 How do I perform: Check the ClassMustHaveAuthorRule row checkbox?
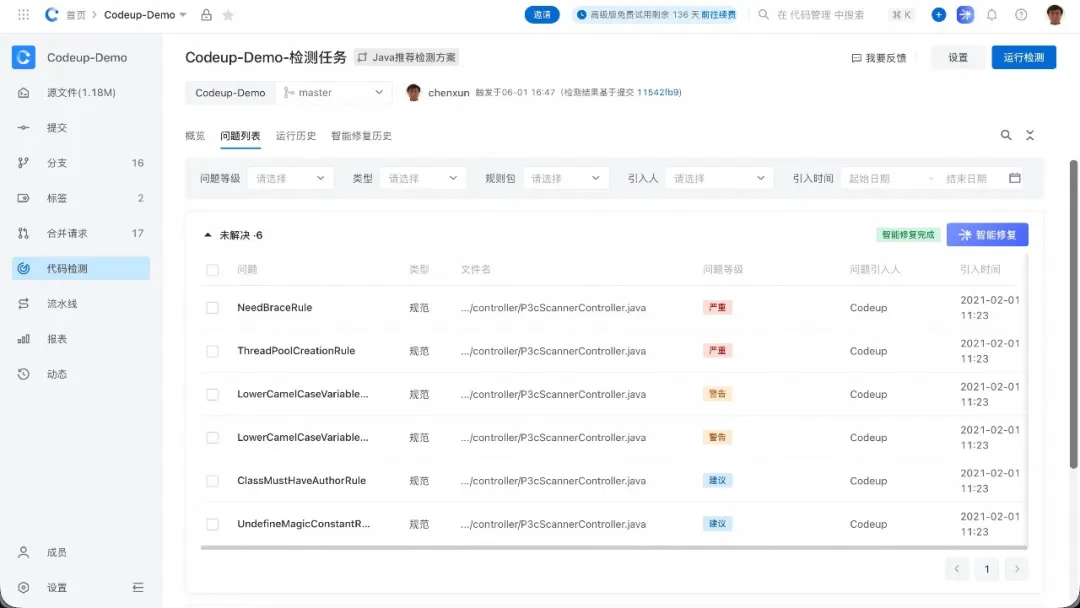click(x=212, y=481)
